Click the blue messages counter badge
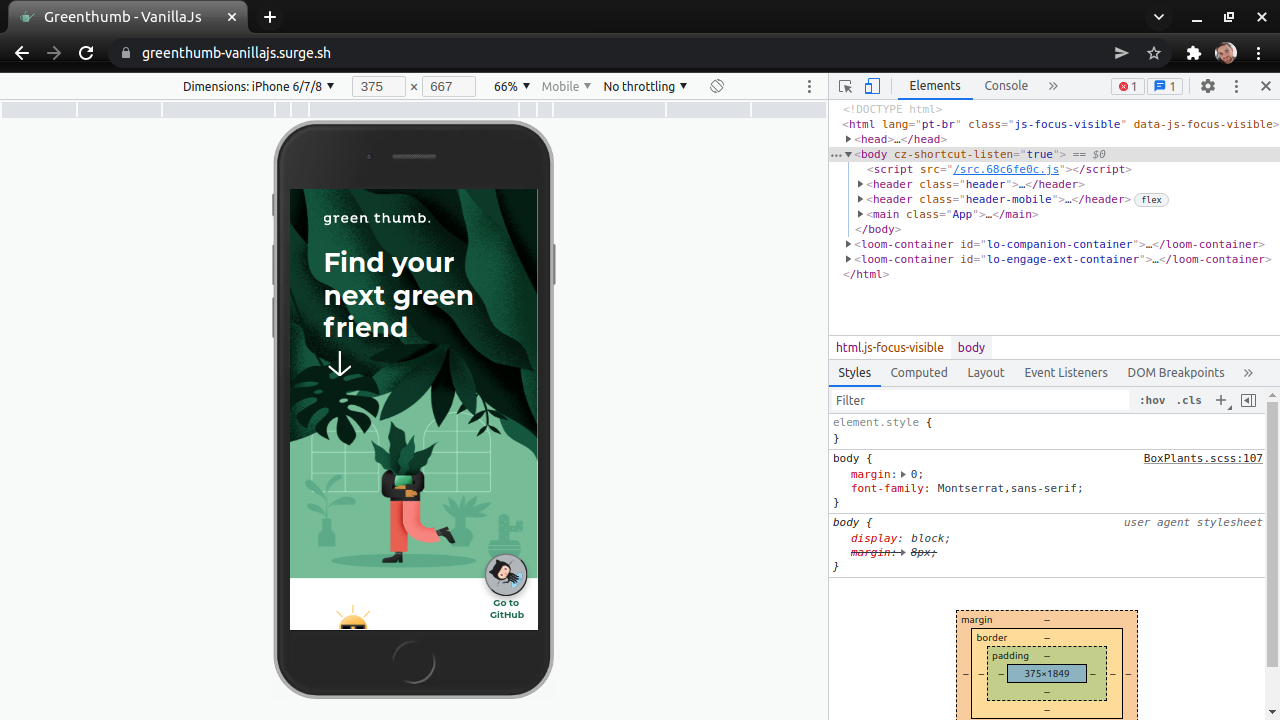 point(1165,86)
